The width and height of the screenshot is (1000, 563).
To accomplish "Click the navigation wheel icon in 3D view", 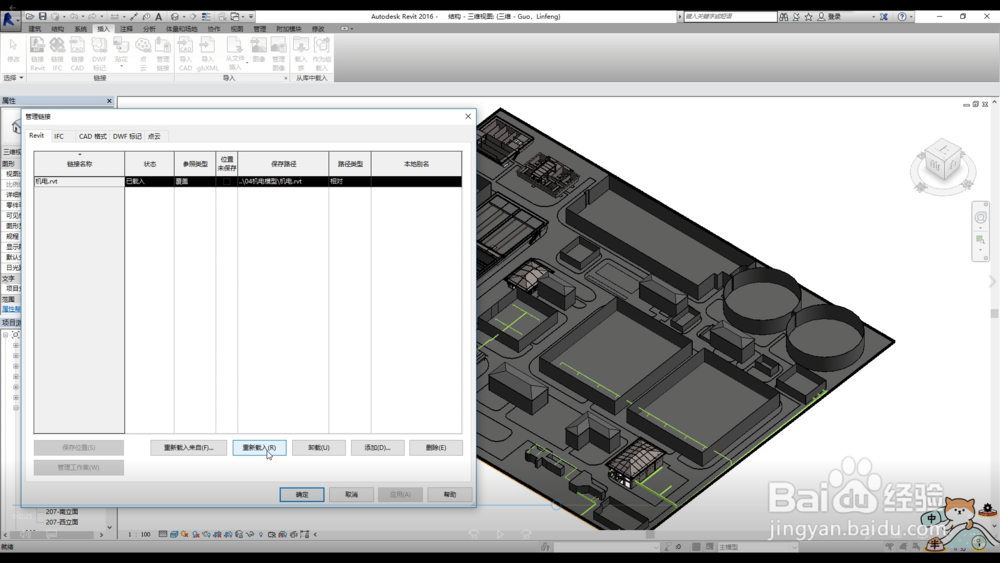I will pos(981,217).
